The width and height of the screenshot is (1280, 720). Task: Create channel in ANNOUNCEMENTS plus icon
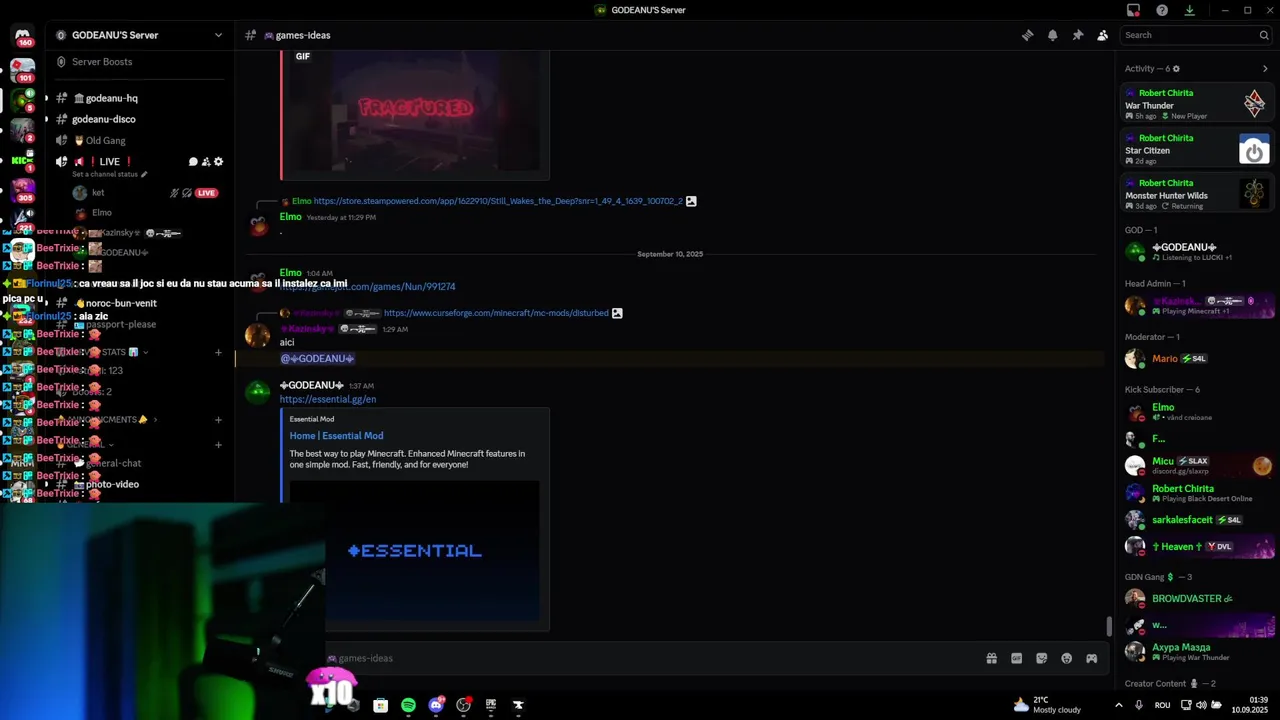[x=218, y=420]
